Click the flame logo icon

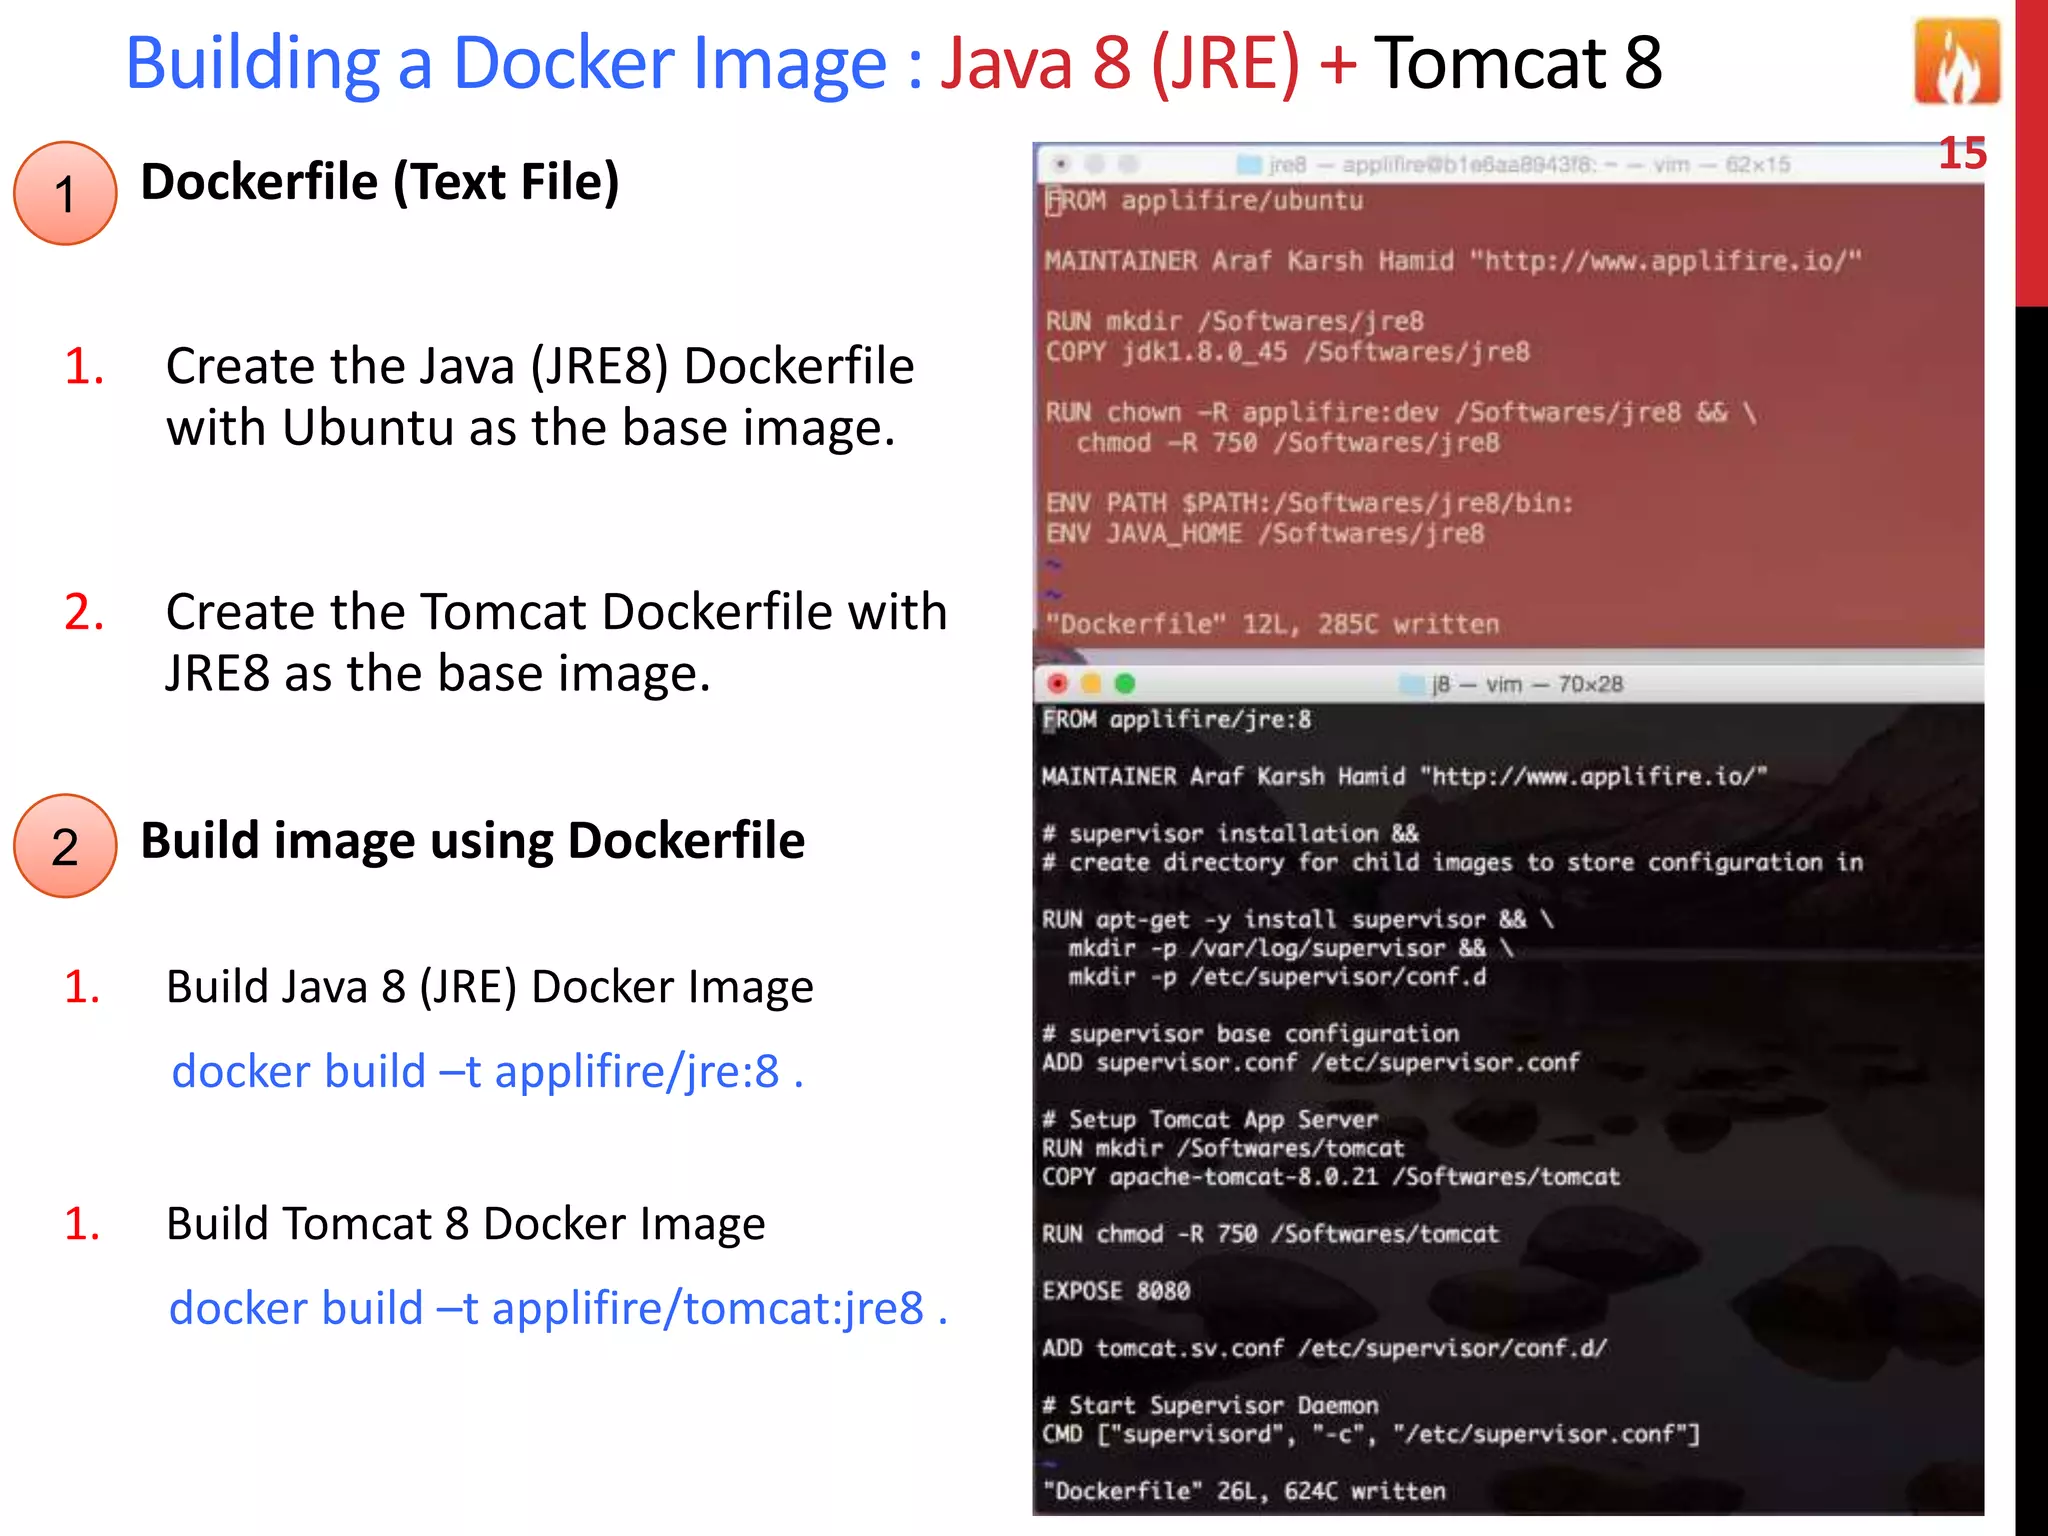tap(1956, 62)
